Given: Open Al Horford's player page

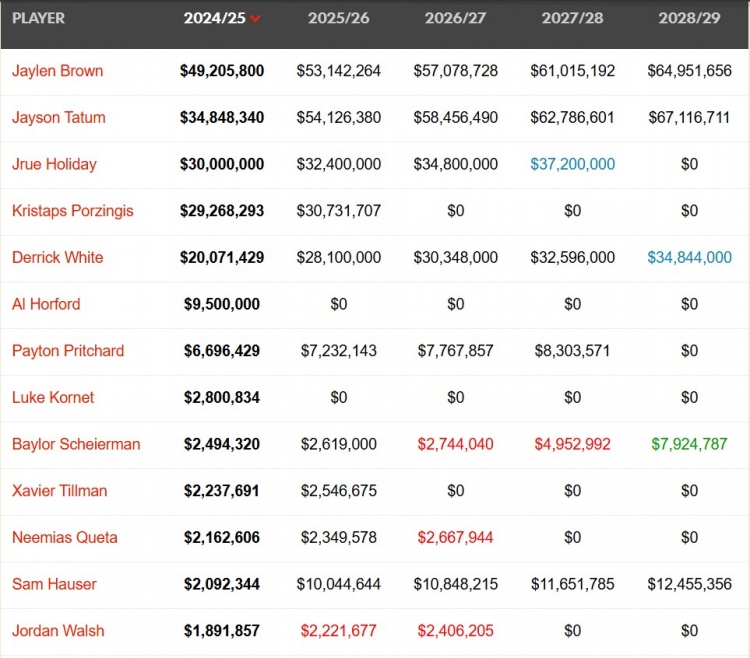Looking at the screenshot, I should (x=46, y=304).
